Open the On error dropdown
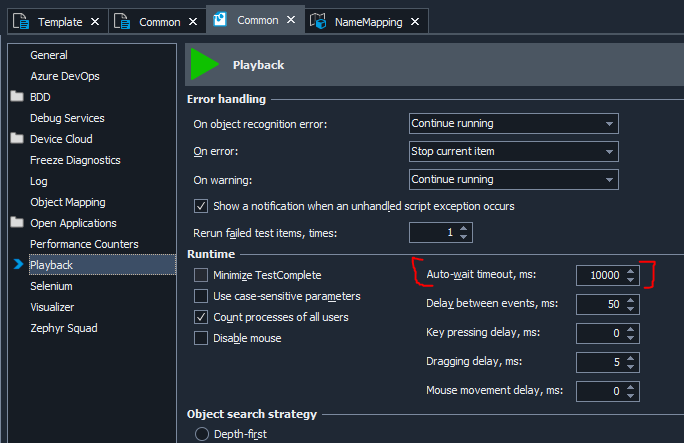 click(x=513, y=151)
